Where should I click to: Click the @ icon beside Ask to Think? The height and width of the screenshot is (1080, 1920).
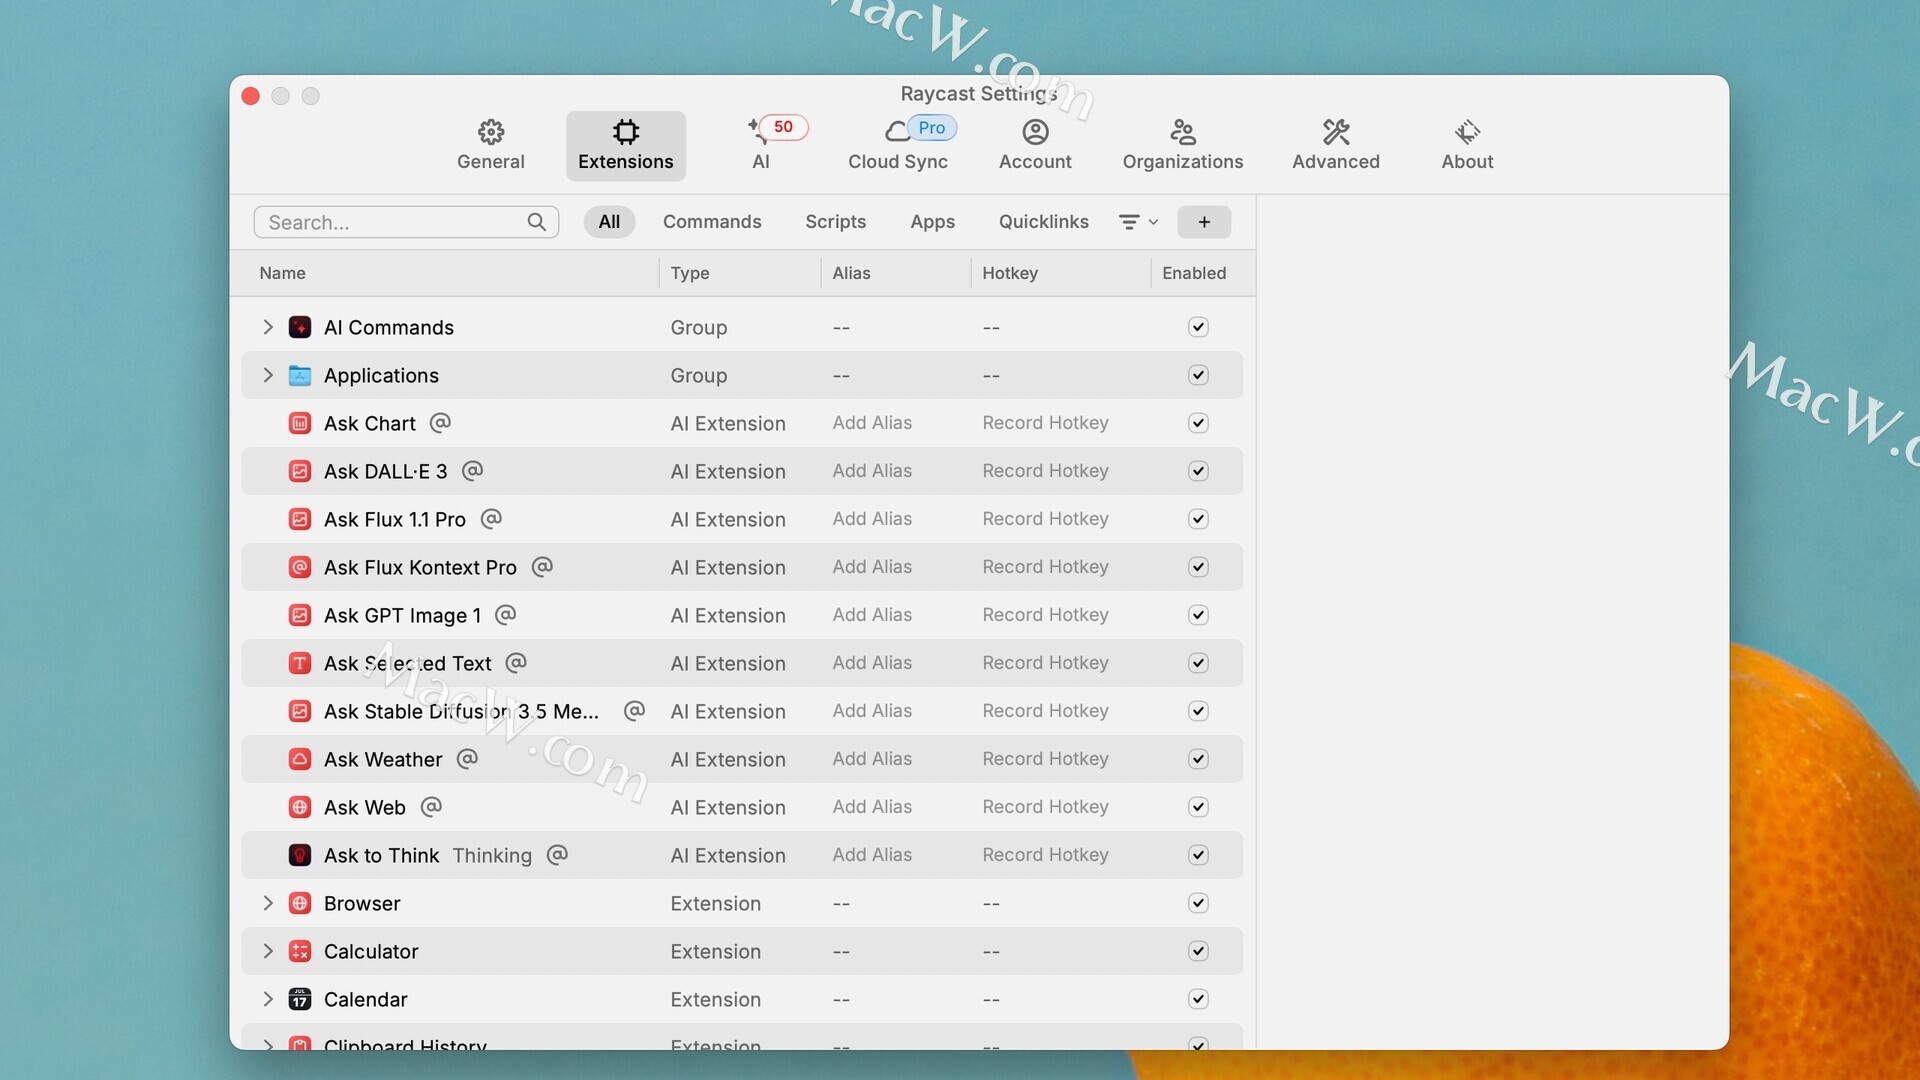(x=557, y=855)
